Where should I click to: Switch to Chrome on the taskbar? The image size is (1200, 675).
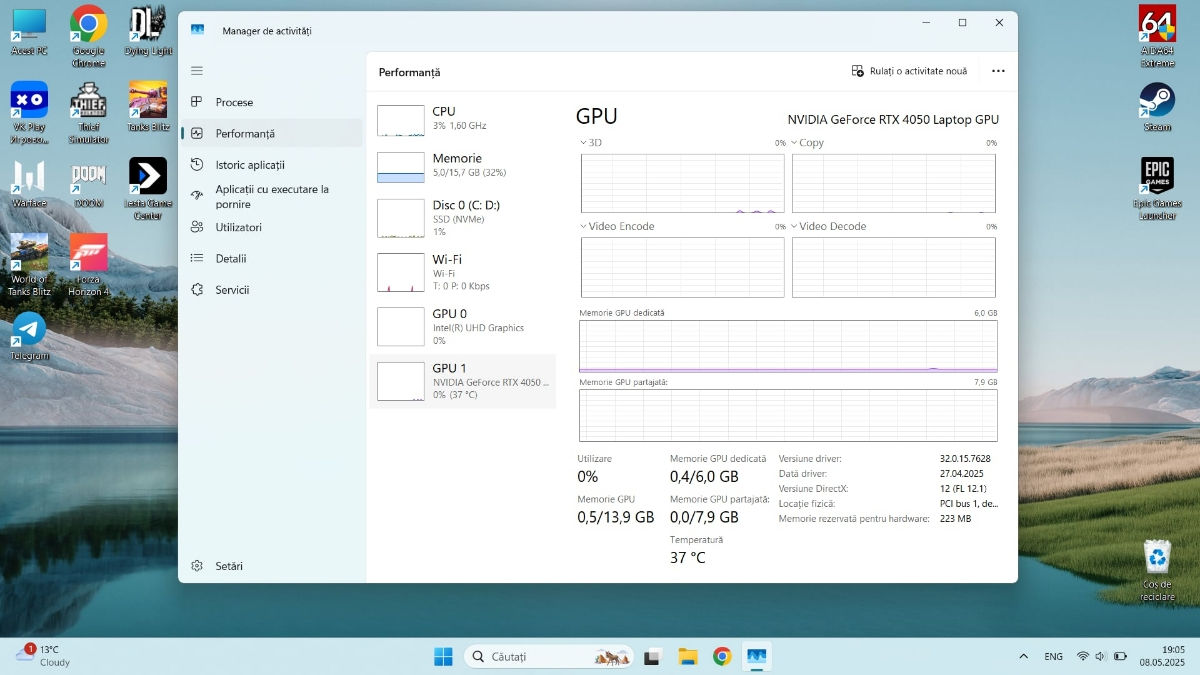coord(722,656)
